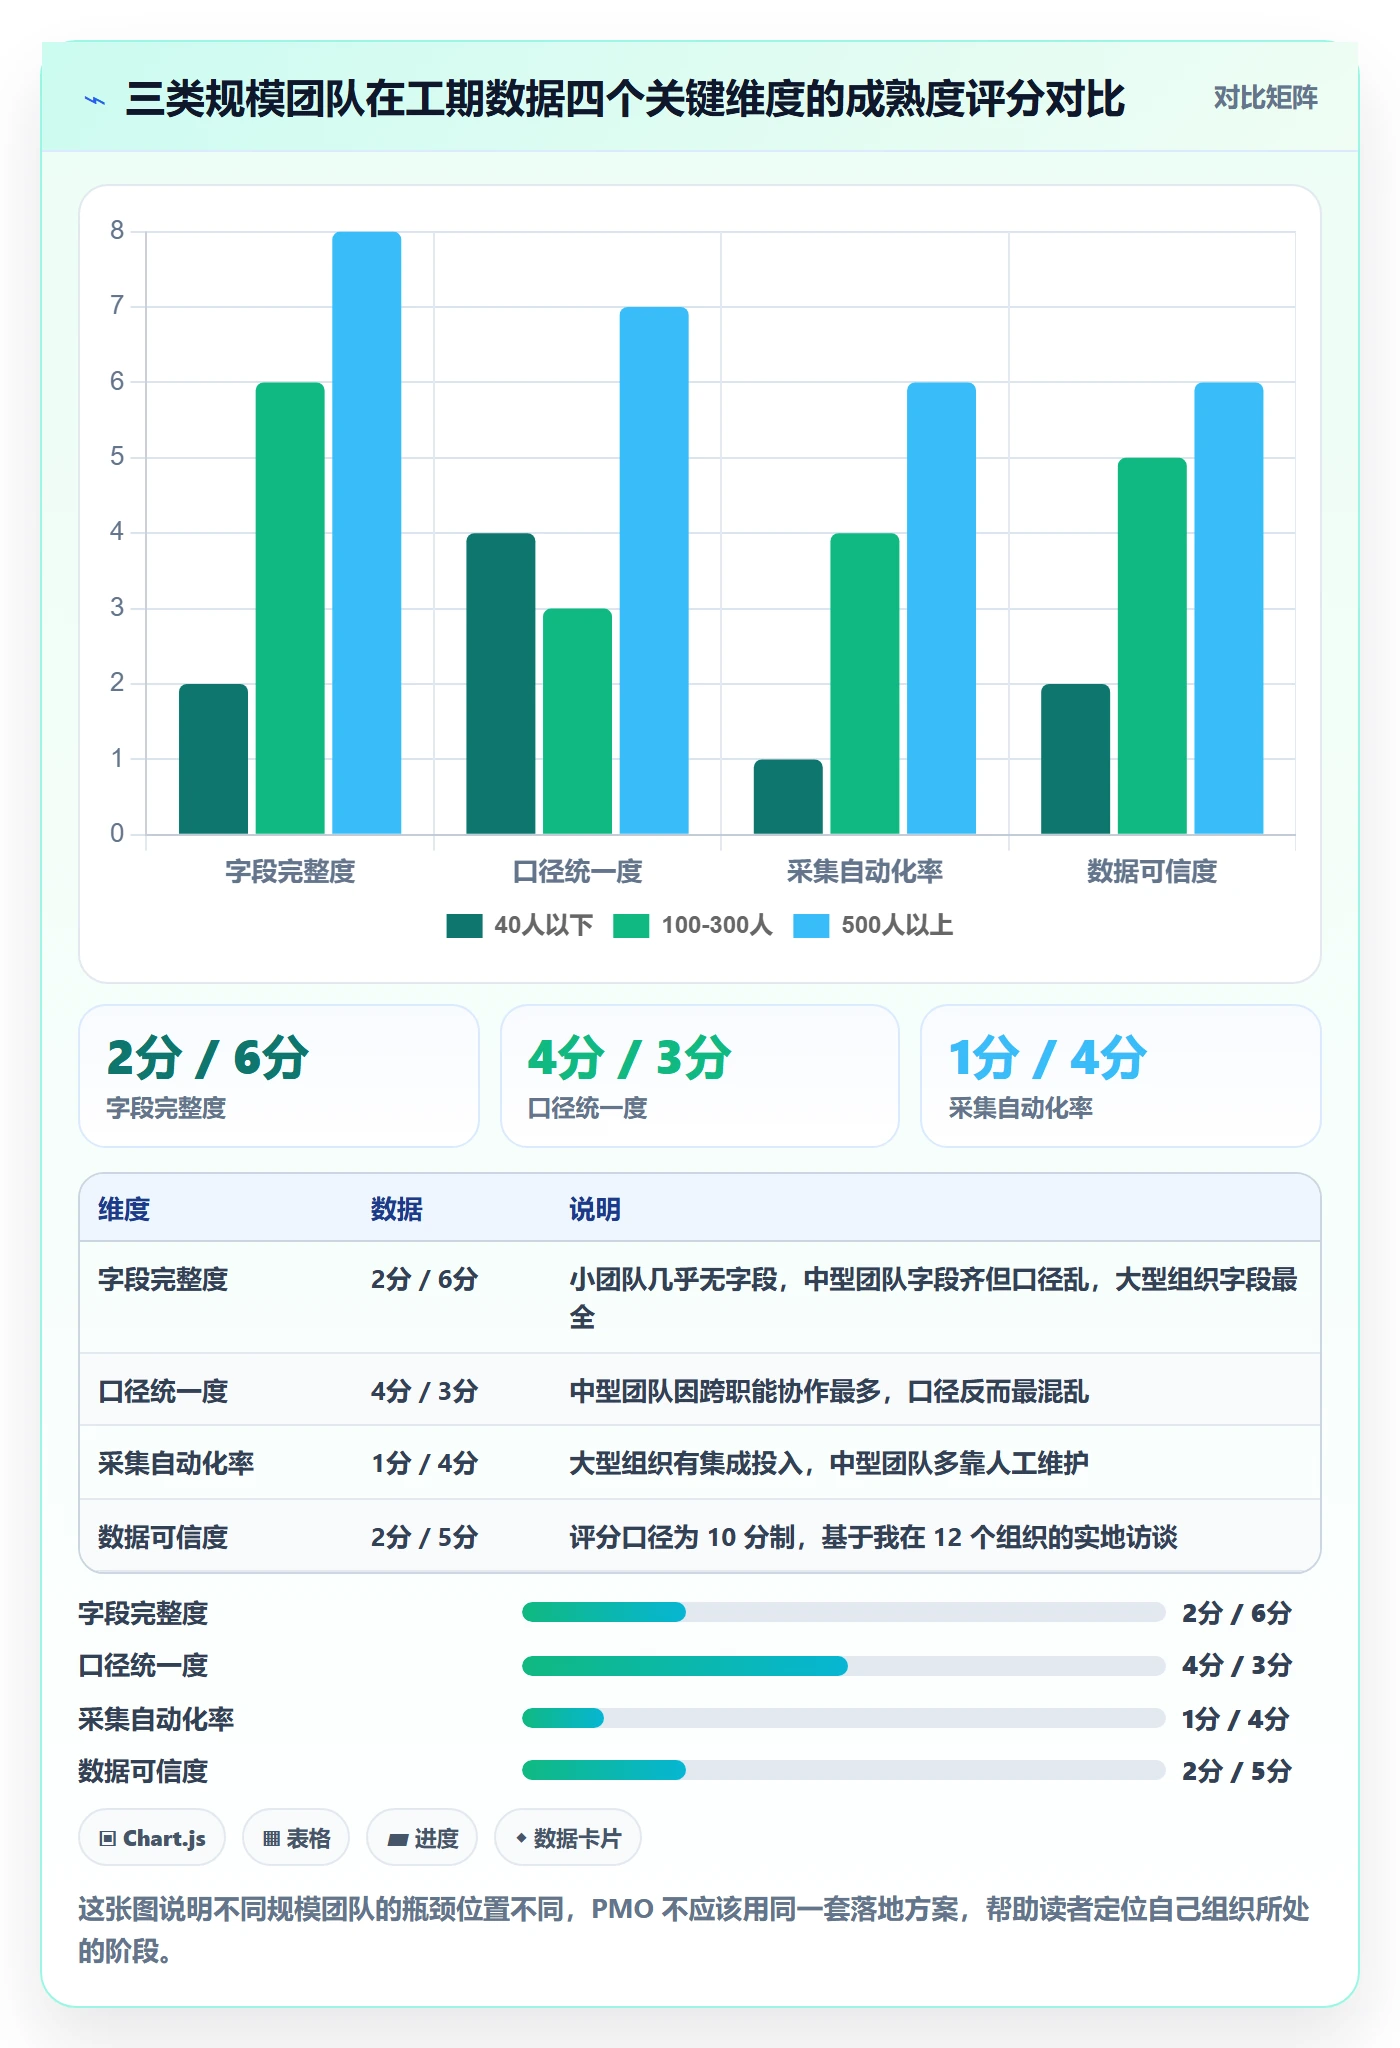Click the 说明 table column header
The height and width of the screenshot is (2048, 1400).
point(595,1209)
